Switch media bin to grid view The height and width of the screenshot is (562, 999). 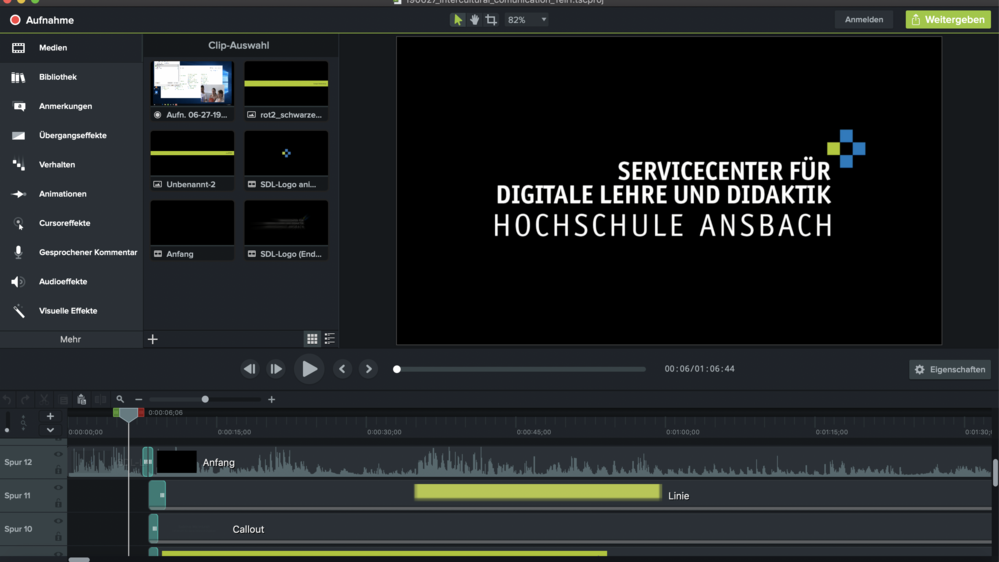pyautogui.click(x=312, y=339)
